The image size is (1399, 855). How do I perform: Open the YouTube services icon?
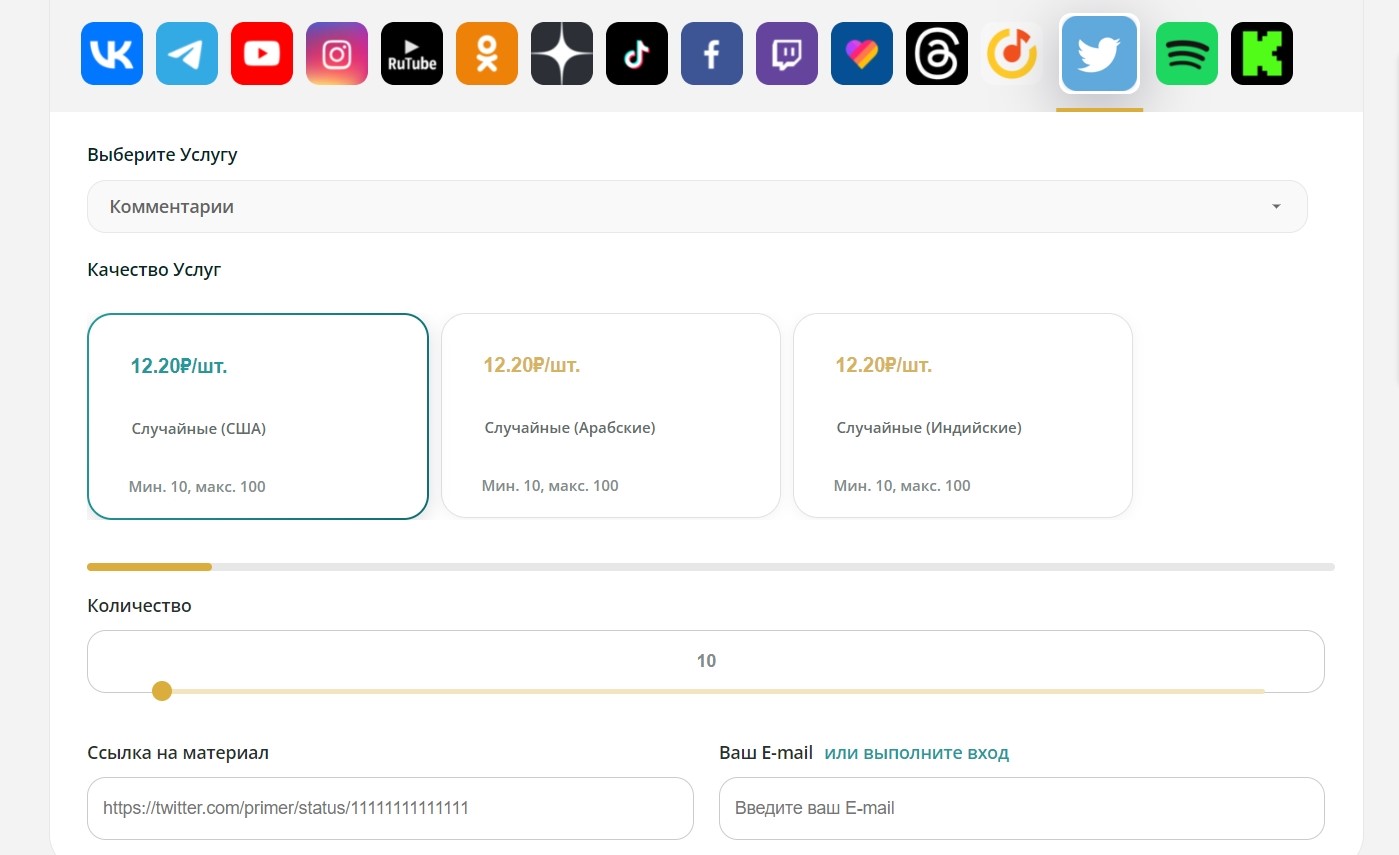(262, 54)
